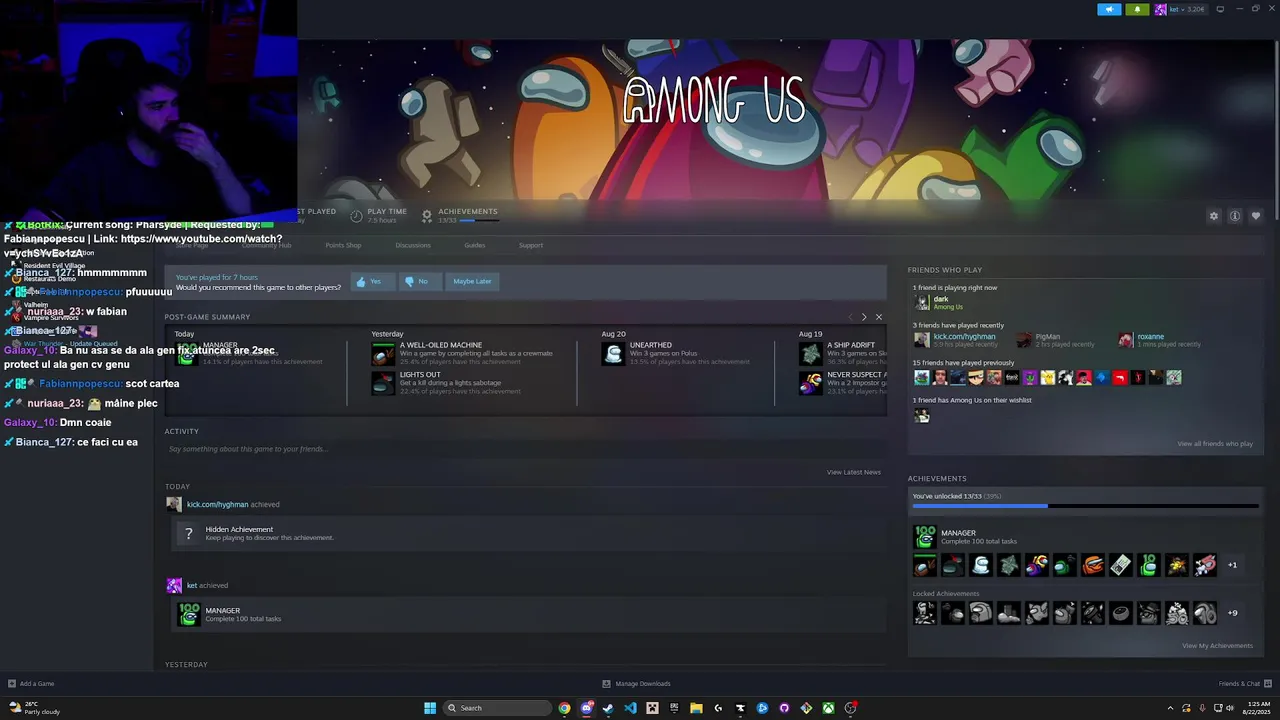Click Steam announcements megaphone button
This screenshot has height=720, width=1280.
[x=1109, y=9]
